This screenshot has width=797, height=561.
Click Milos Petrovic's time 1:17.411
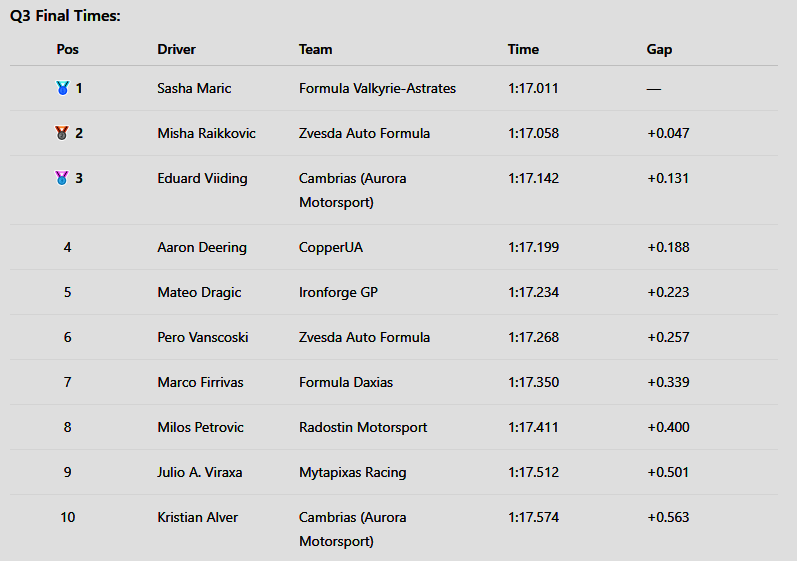533,427
